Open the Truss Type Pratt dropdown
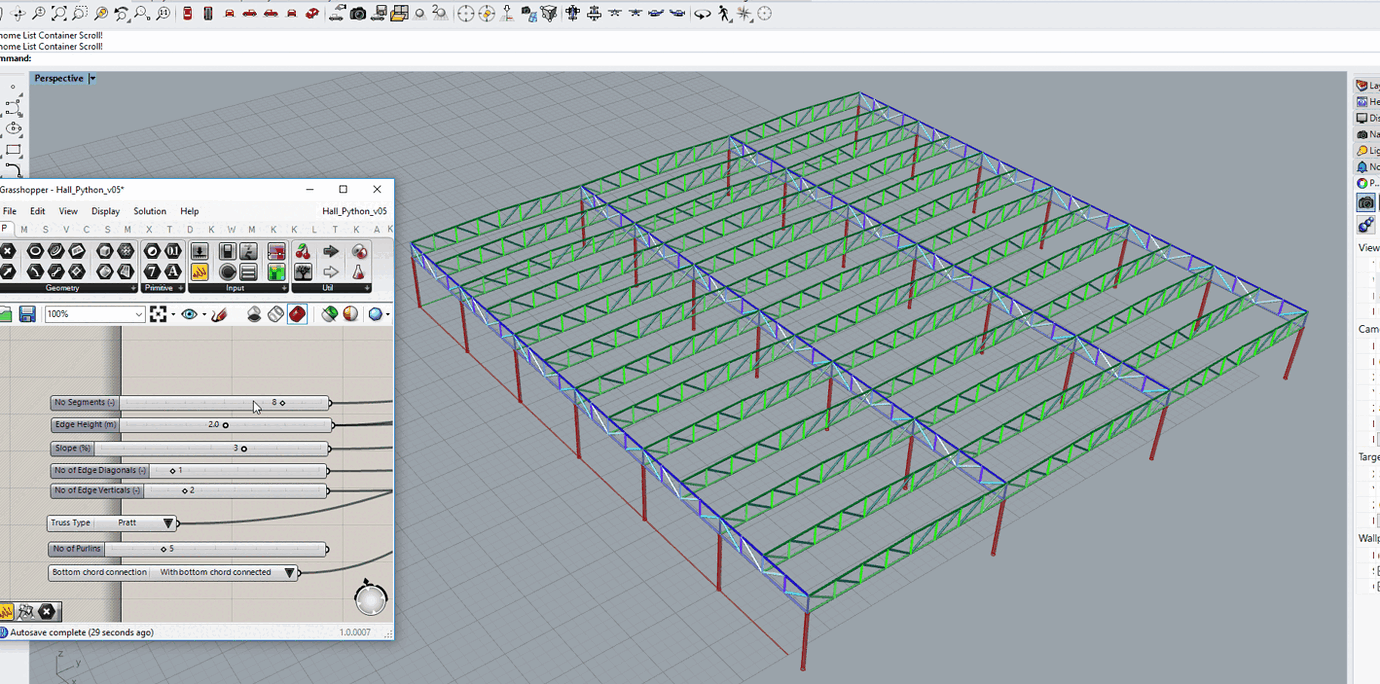 (168, 523)
